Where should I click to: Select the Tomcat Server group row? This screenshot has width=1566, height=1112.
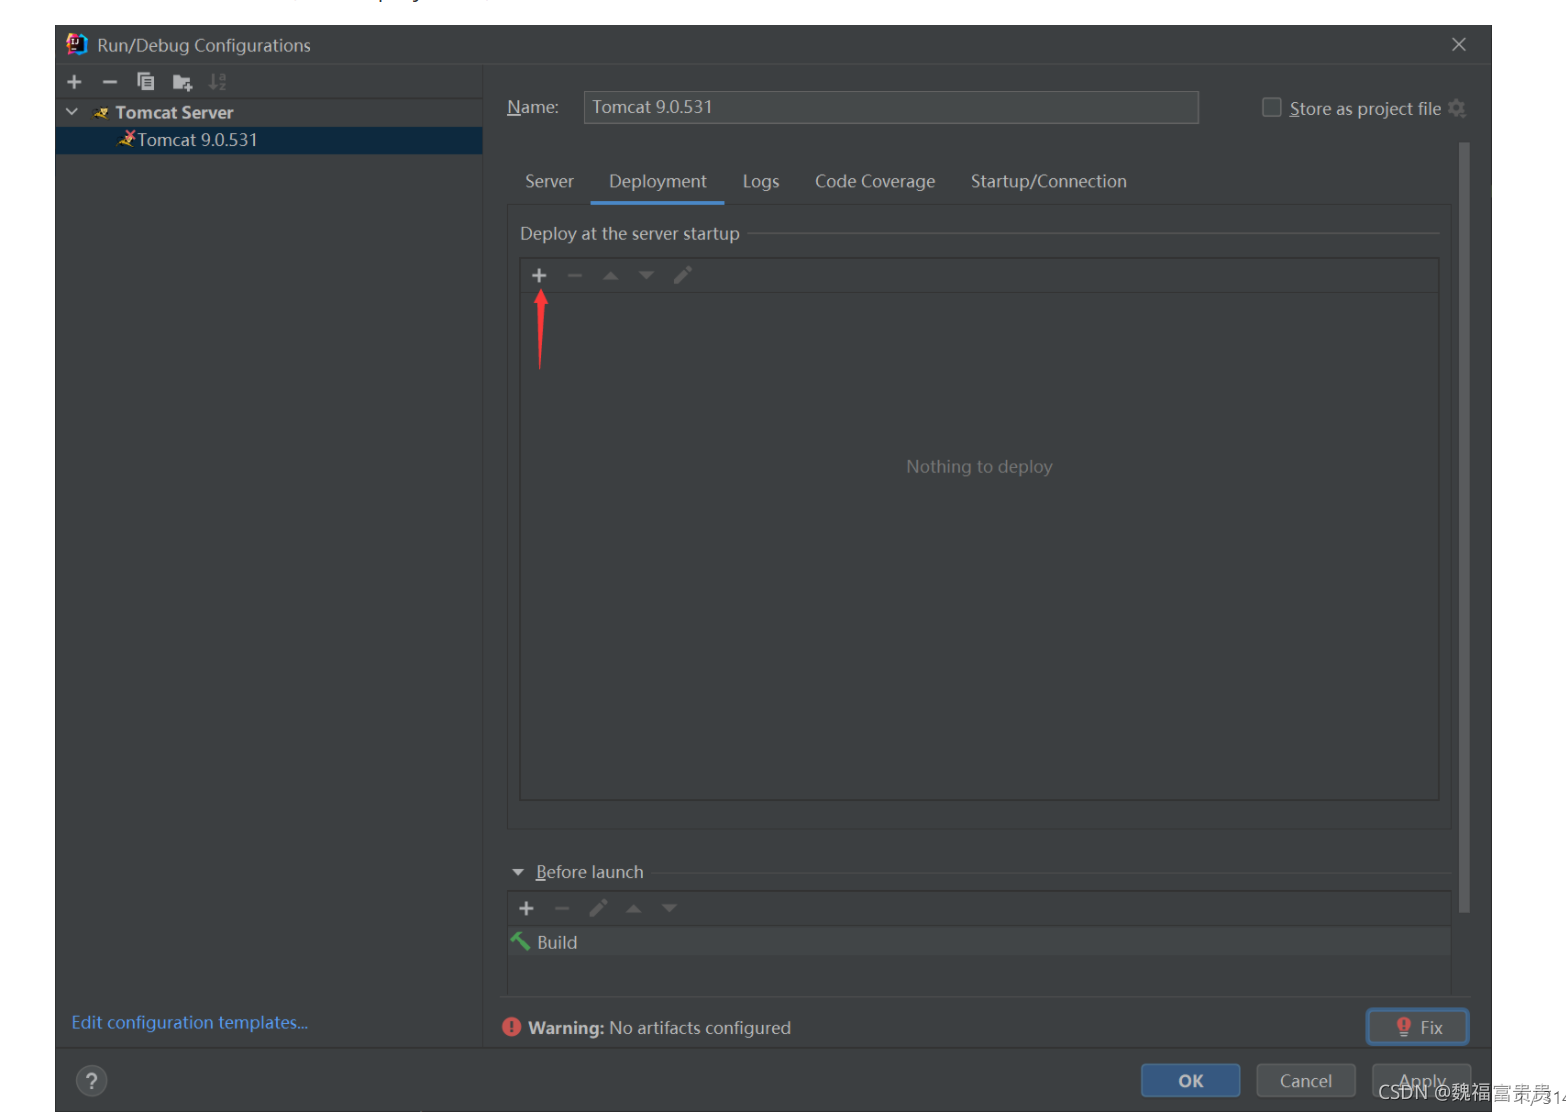tap(269, 112)
